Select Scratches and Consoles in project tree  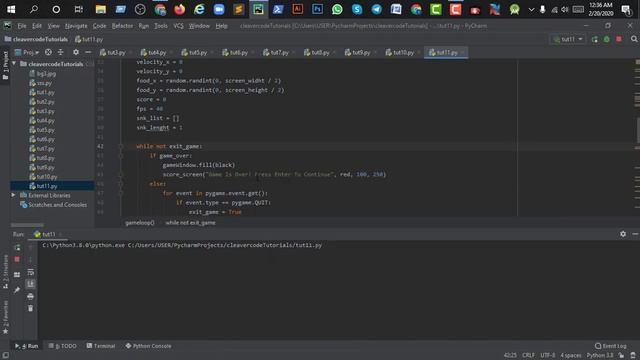(x=53, y=205)
